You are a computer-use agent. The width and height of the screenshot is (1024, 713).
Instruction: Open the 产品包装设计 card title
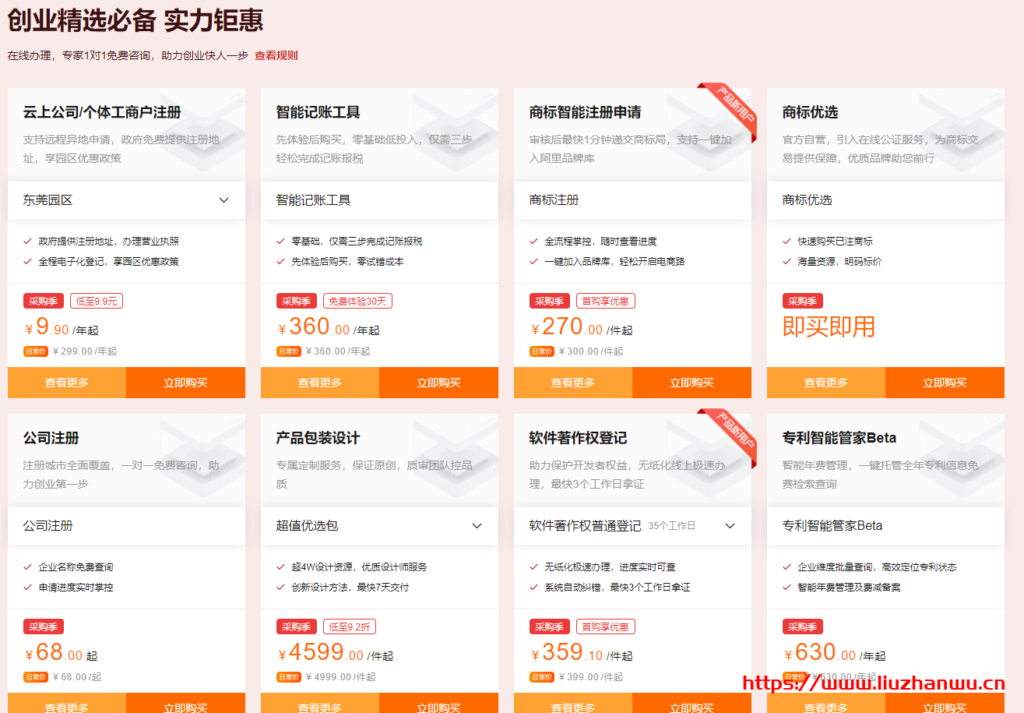tap(318, 438)
